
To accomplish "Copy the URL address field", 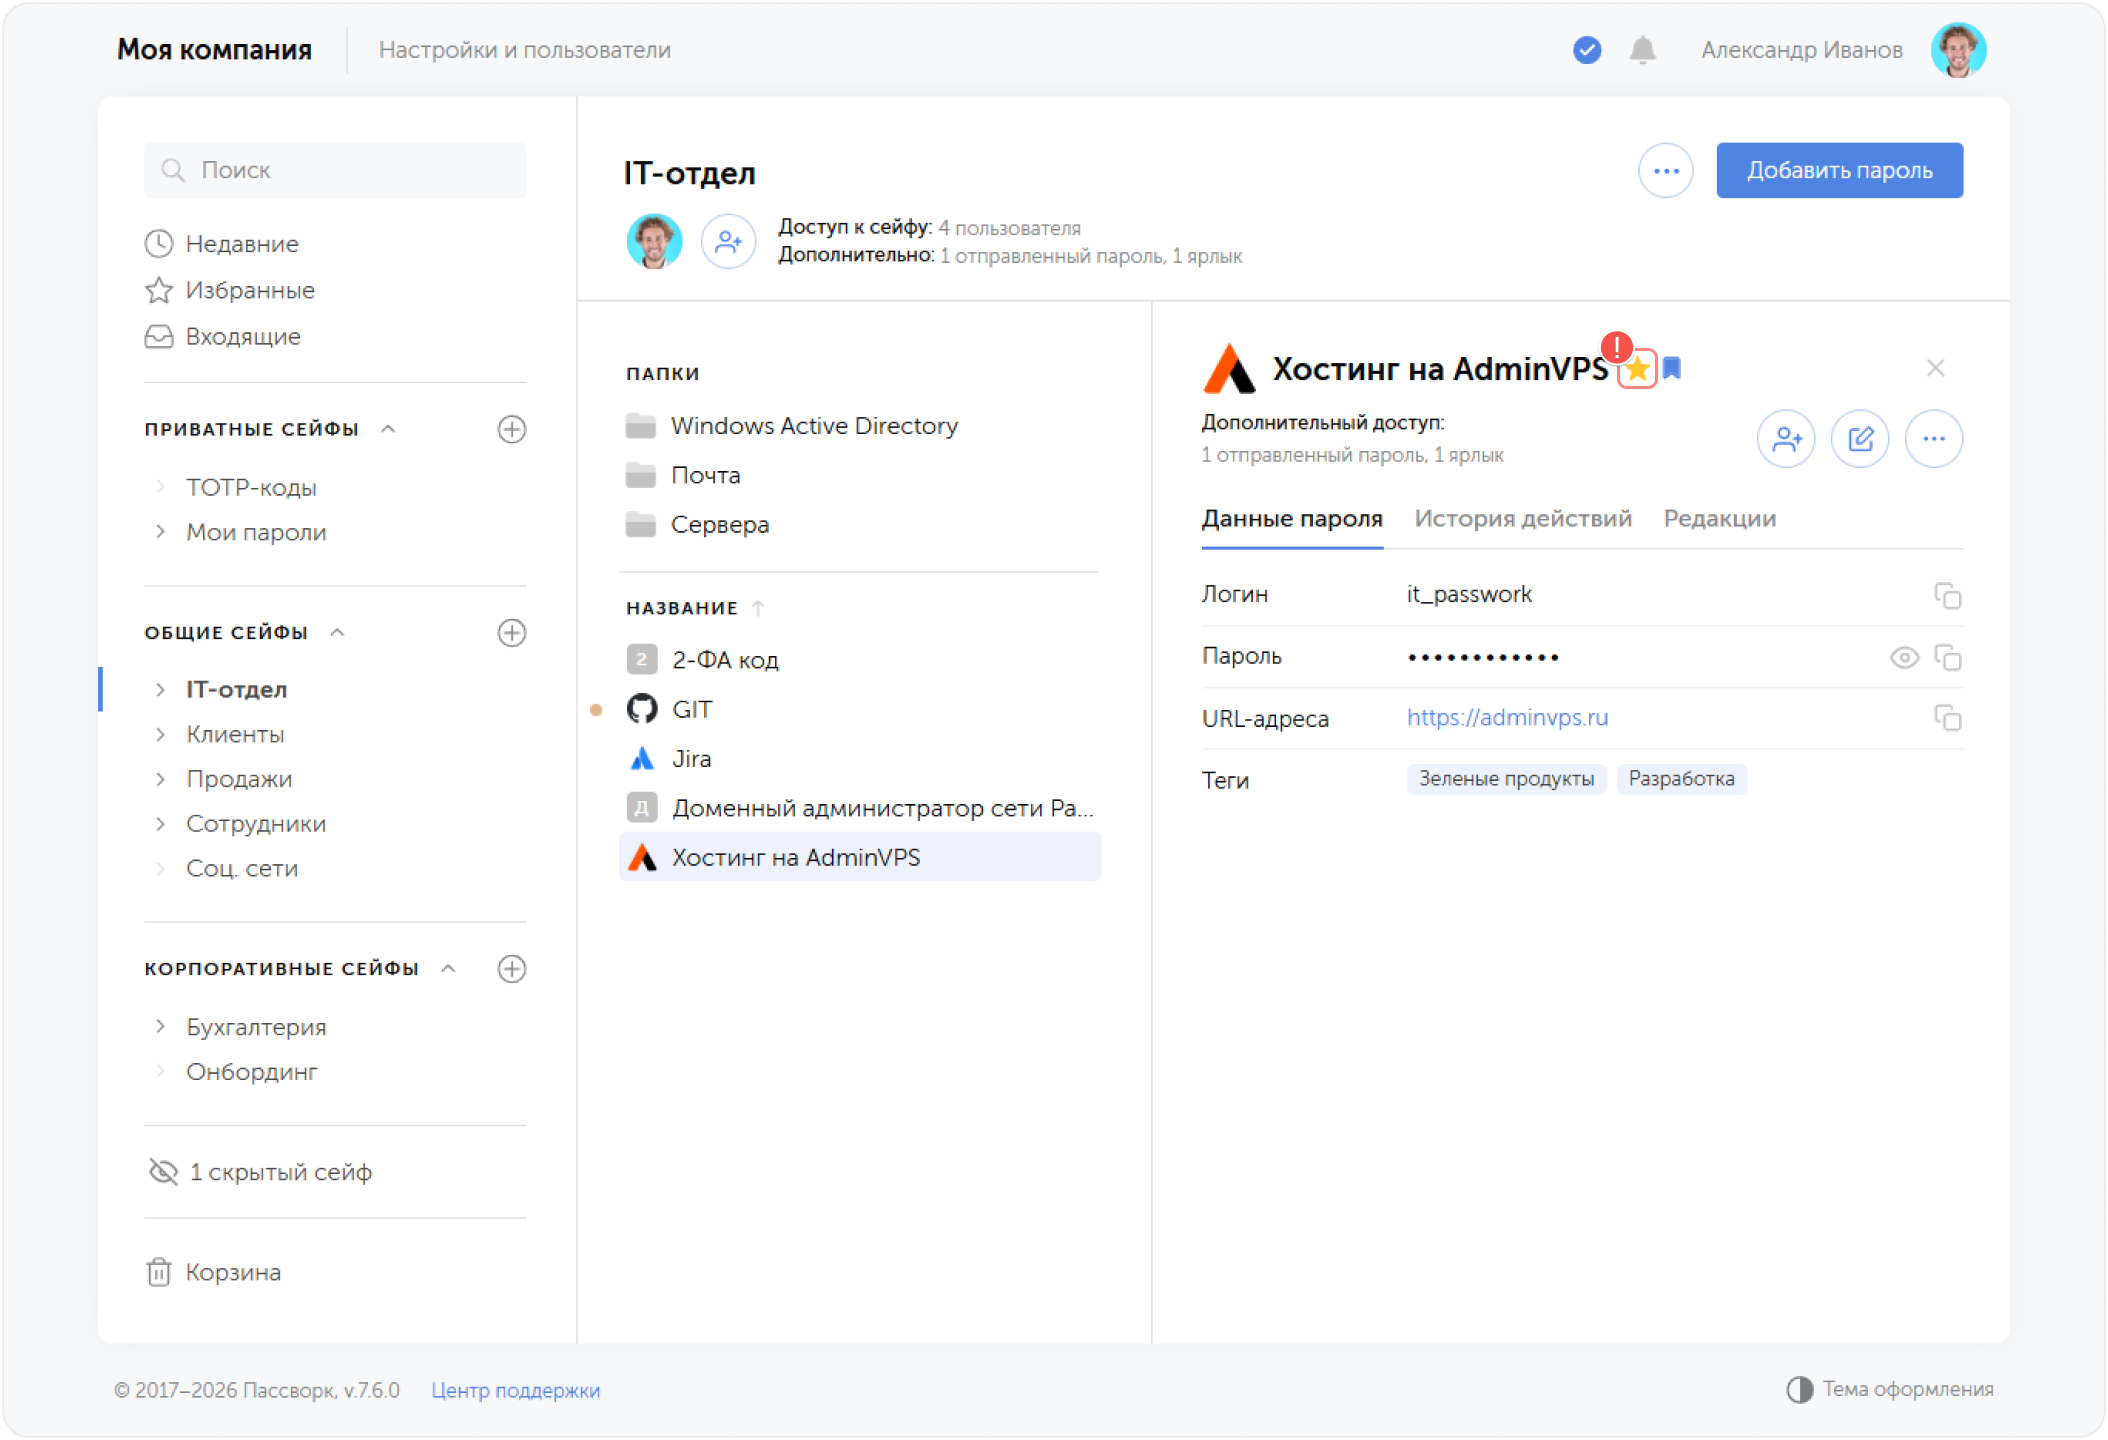I will pos(1947,718).
